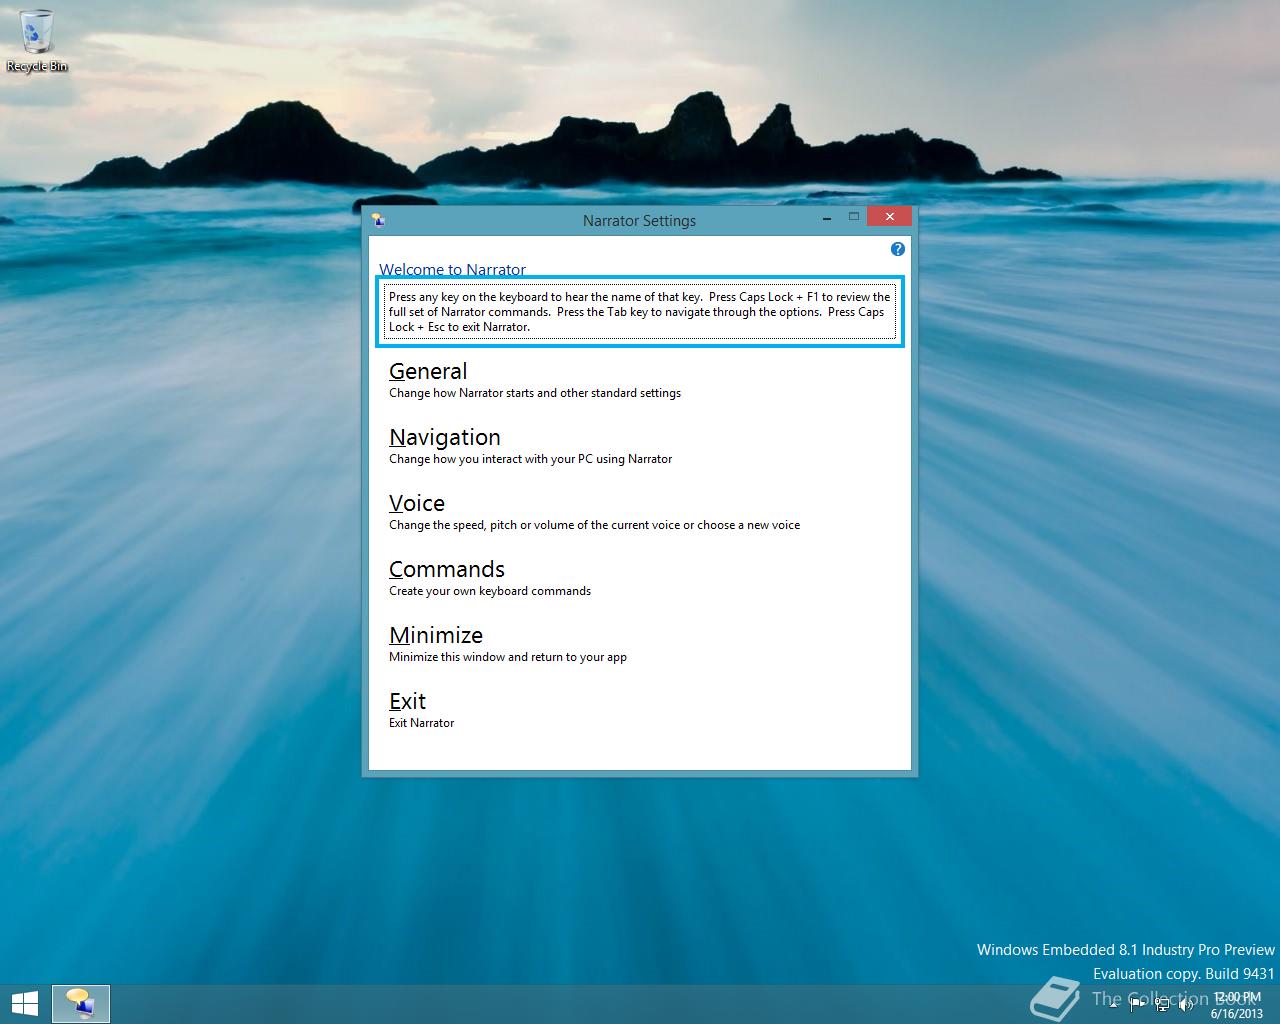1280x1024 pixels.
Task: Select the Narrator taskbar icon
Action: [80, 1004]
